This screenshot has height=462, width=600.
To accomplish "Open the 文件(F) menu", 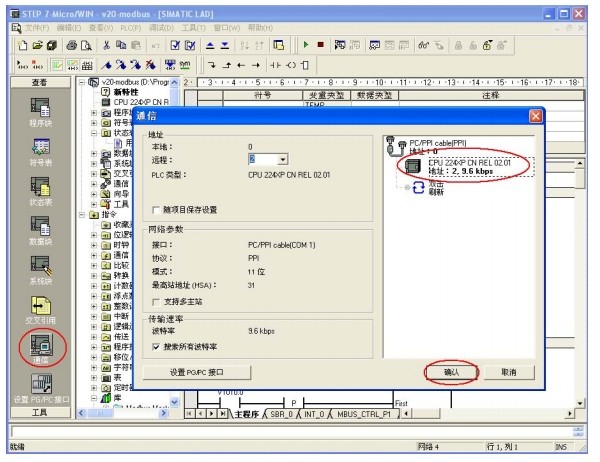I will [x=37, y=28].
